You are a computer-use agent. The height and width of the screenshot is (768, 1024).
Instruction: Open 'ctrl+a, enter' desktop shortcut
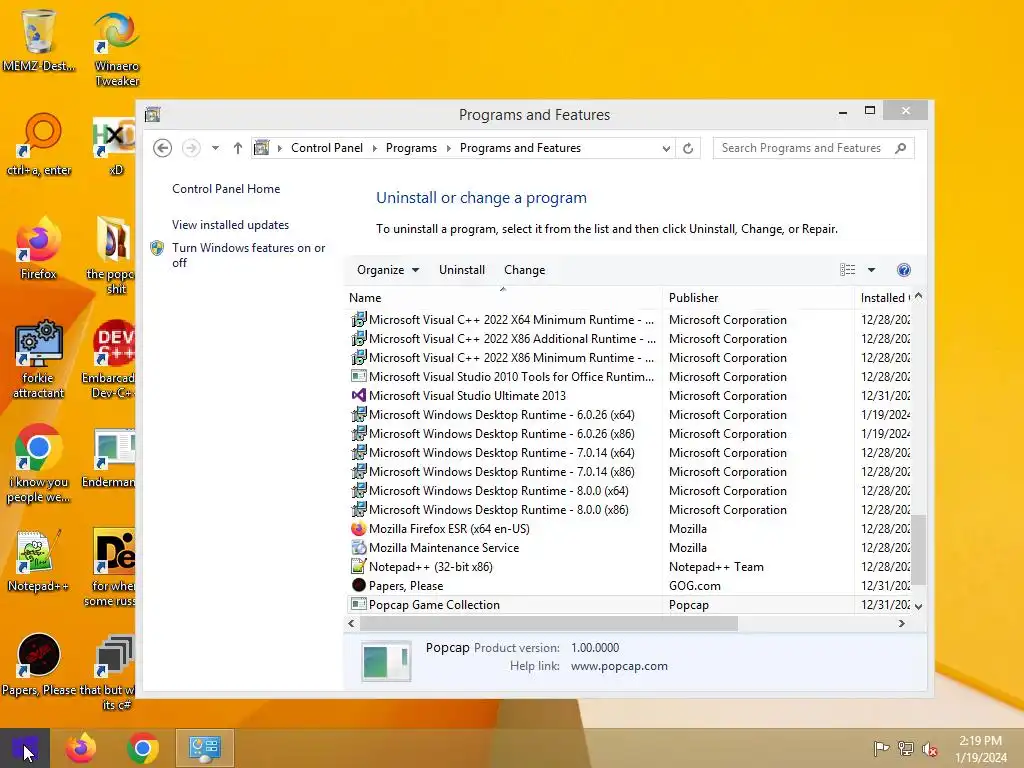[x=39, y=145]
